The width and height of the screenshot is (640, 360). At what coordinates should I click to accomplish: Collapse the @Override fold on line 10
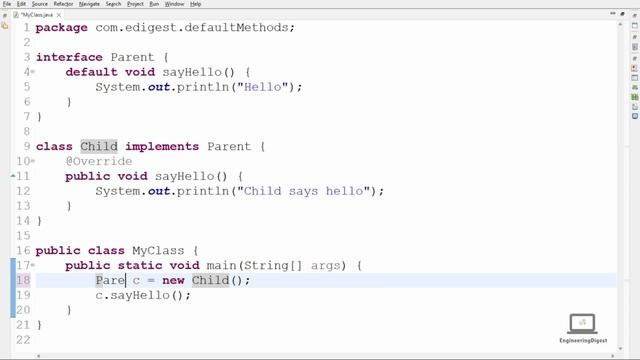tap(33, 161)
